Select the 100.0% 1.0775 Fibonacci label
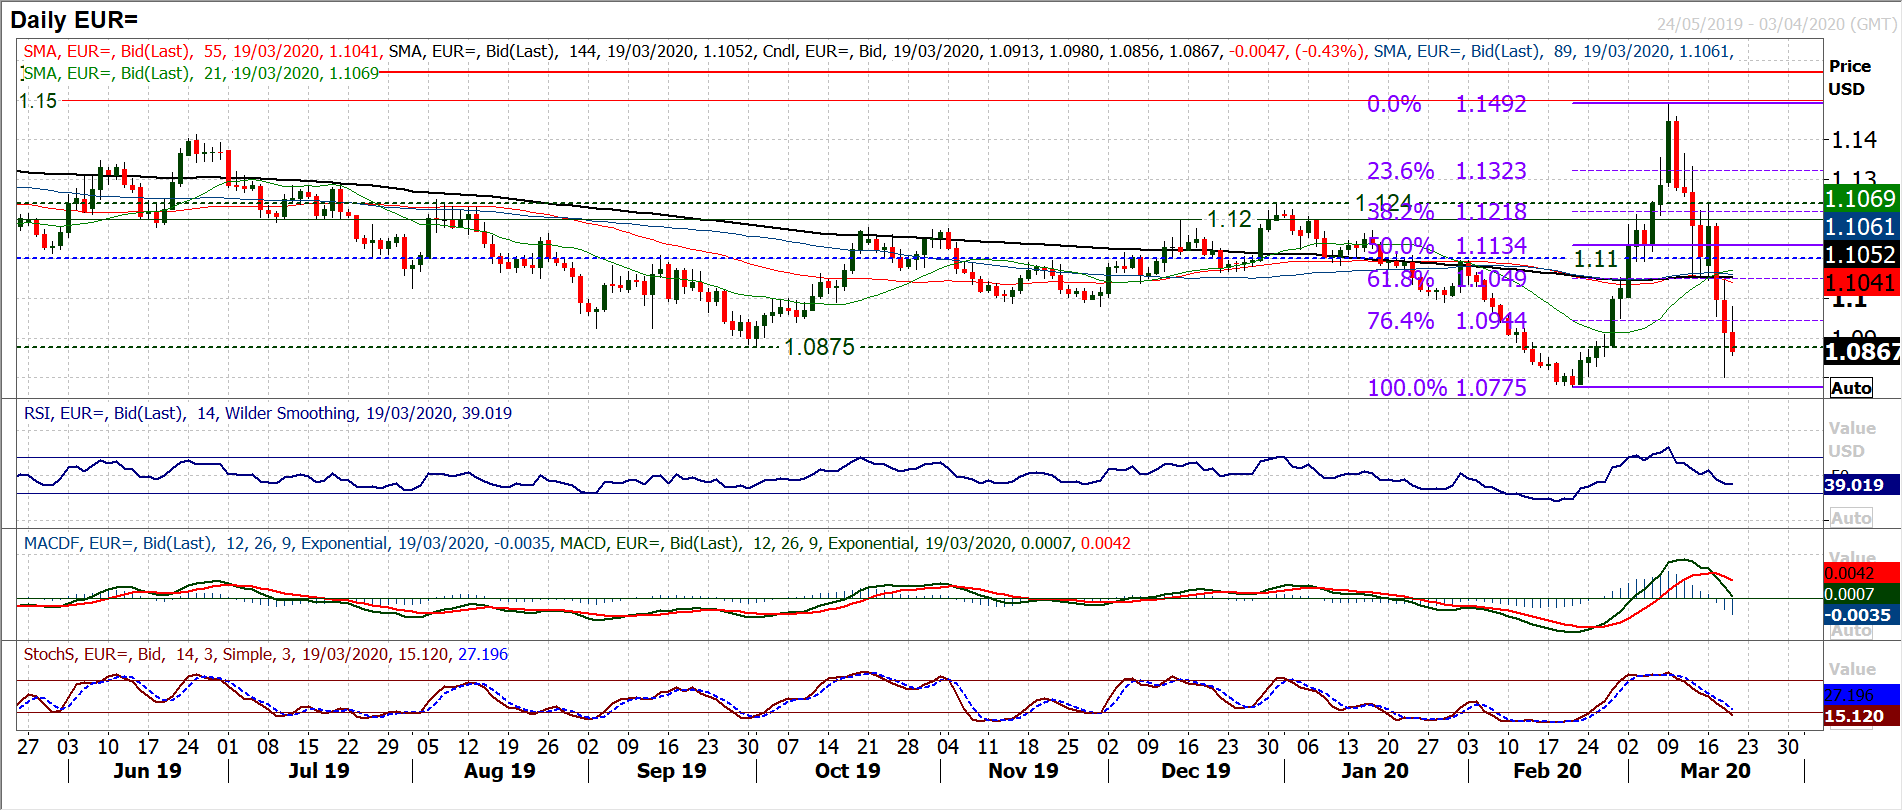Image resolution: width=1903 pixels, height=811 pixels. click(x=1446, y=388)
